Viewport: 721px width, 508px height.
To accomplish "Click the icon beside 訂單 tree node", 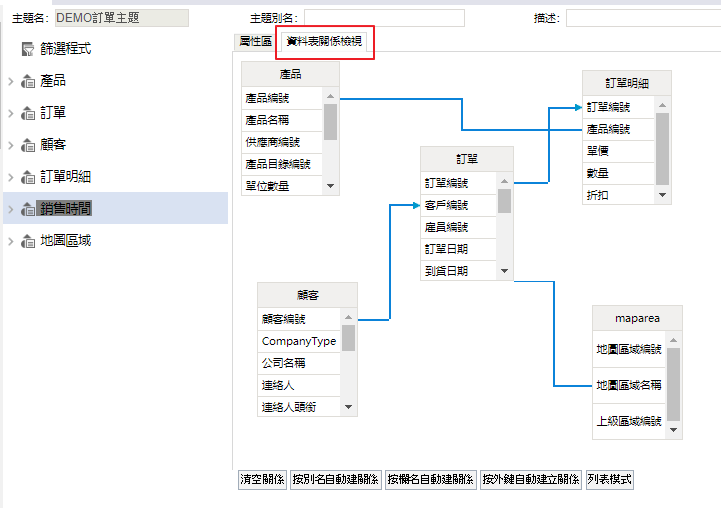I will pyautogui.click(x=28, y=113).
